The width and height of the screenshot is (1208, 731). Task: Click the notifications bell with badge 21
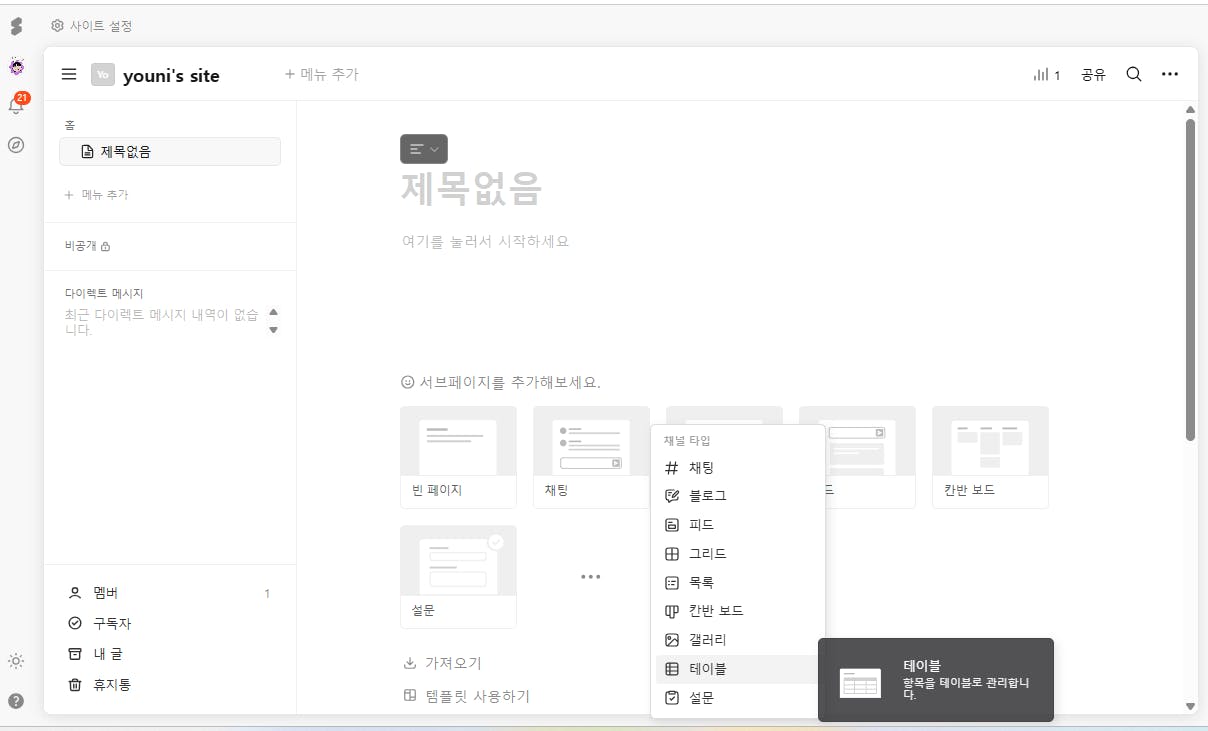(16, 104)
